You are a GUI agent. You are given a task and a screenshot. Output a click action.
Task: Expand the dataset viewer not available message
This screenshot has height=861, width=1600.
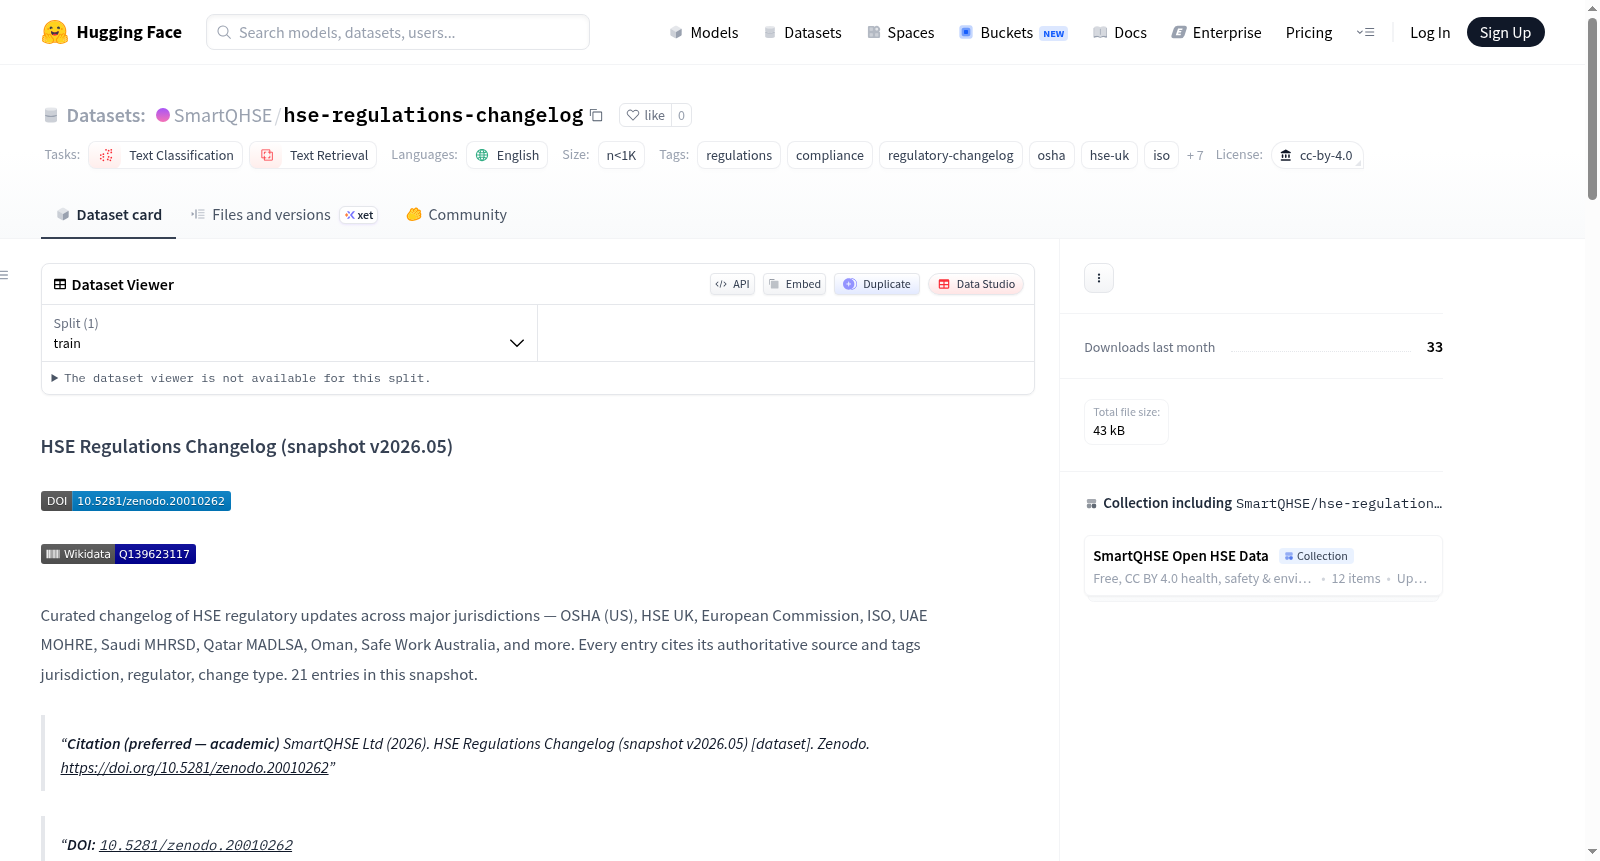click(x=241, y=378)
